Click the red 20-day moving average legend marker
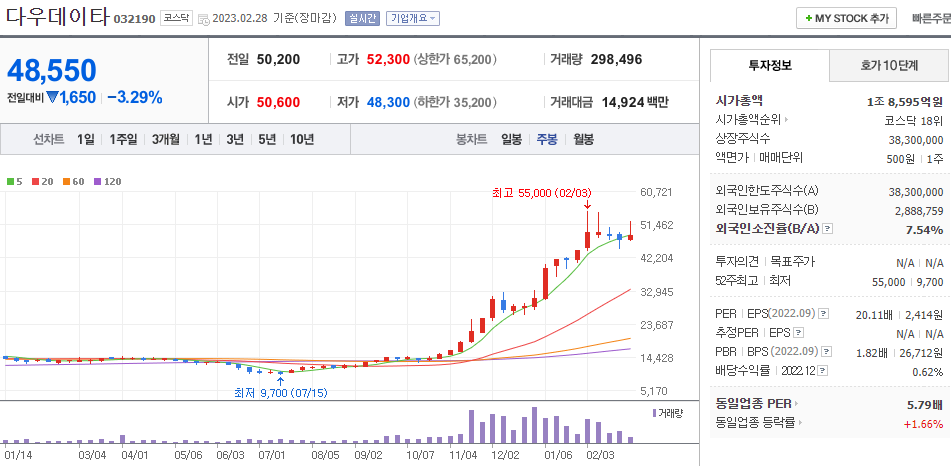This screenshot has height=466, width=951. pyautogui.click(x=35, y=181)
